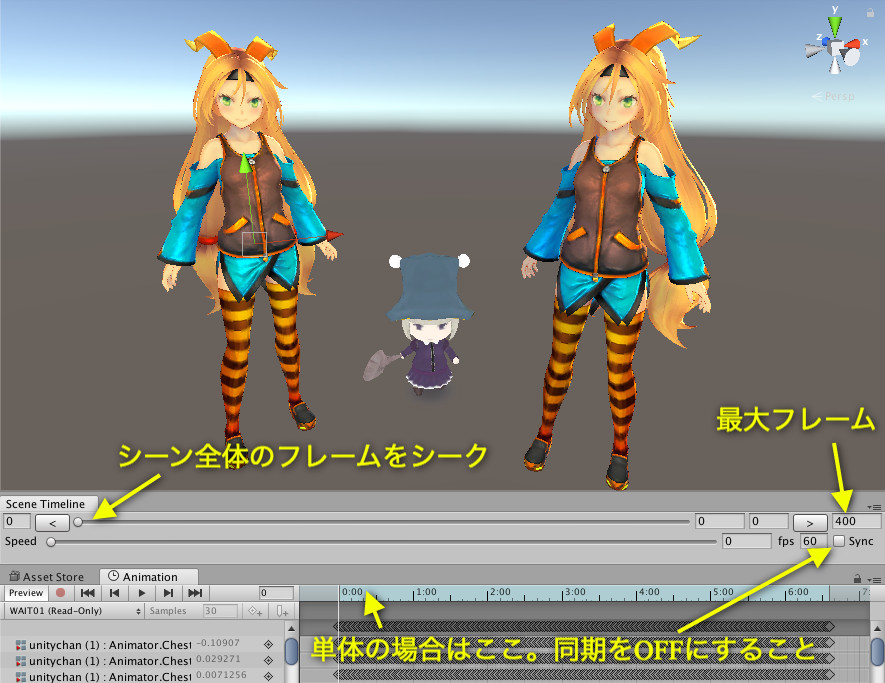
Task: Click the current frame field left of '<'
Action: (x=17, y=521)
